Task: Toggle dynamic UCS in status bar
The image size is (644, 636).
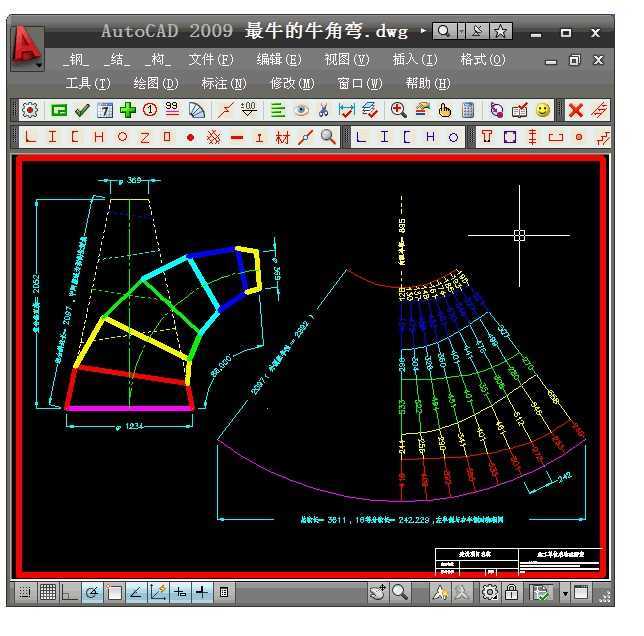Action: (158, 592)
